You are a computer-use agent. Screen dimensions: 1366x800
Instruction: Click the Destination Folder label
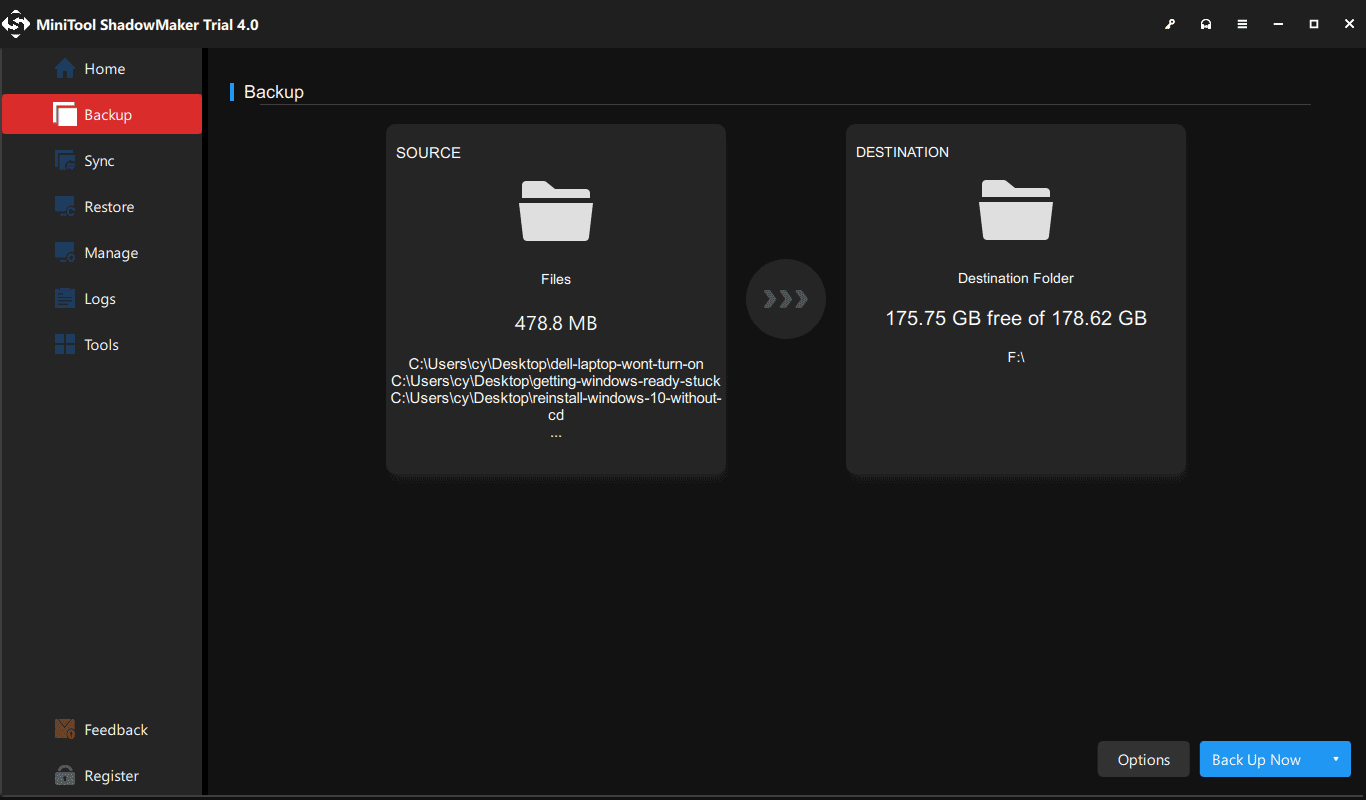(x=1016, y=278)
